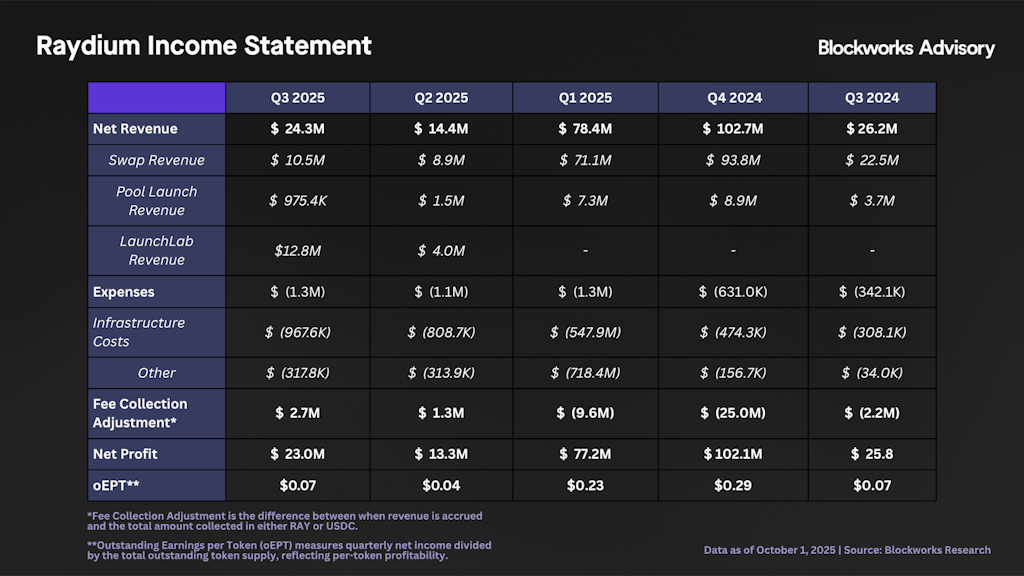Select the Q4 2024 column header
This screenshot has height=576, width=1024.
click(733, 98)
